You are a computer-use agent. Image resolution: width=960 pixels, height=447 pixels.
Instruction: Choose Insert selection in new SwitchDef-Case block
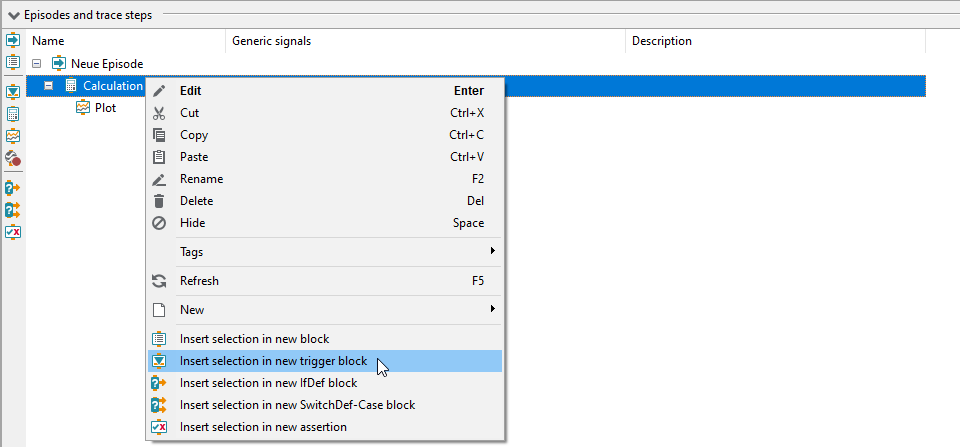[x=325, y=405]
